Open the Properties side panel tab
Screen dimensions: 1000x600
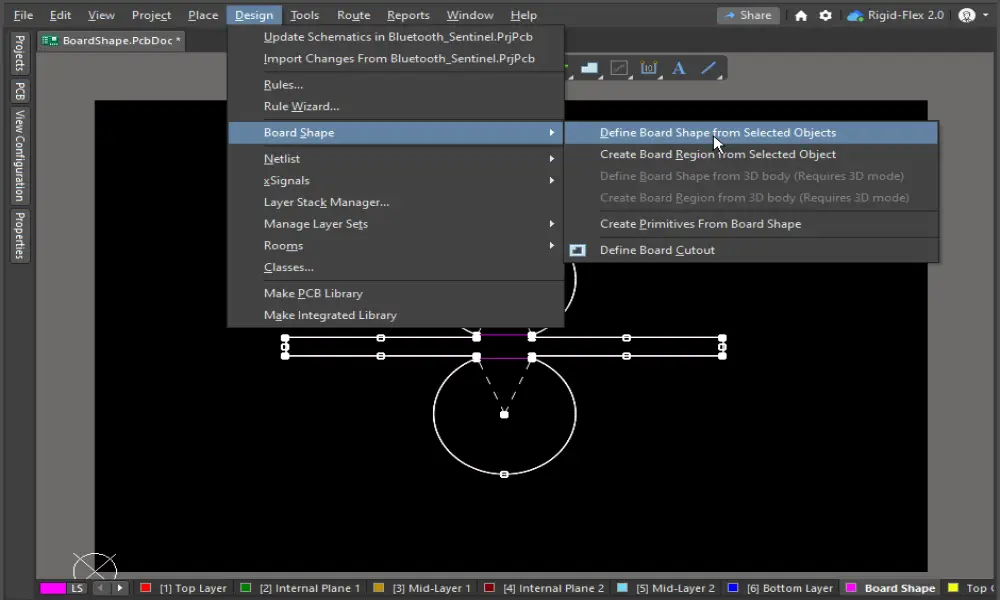pos(19,236)
